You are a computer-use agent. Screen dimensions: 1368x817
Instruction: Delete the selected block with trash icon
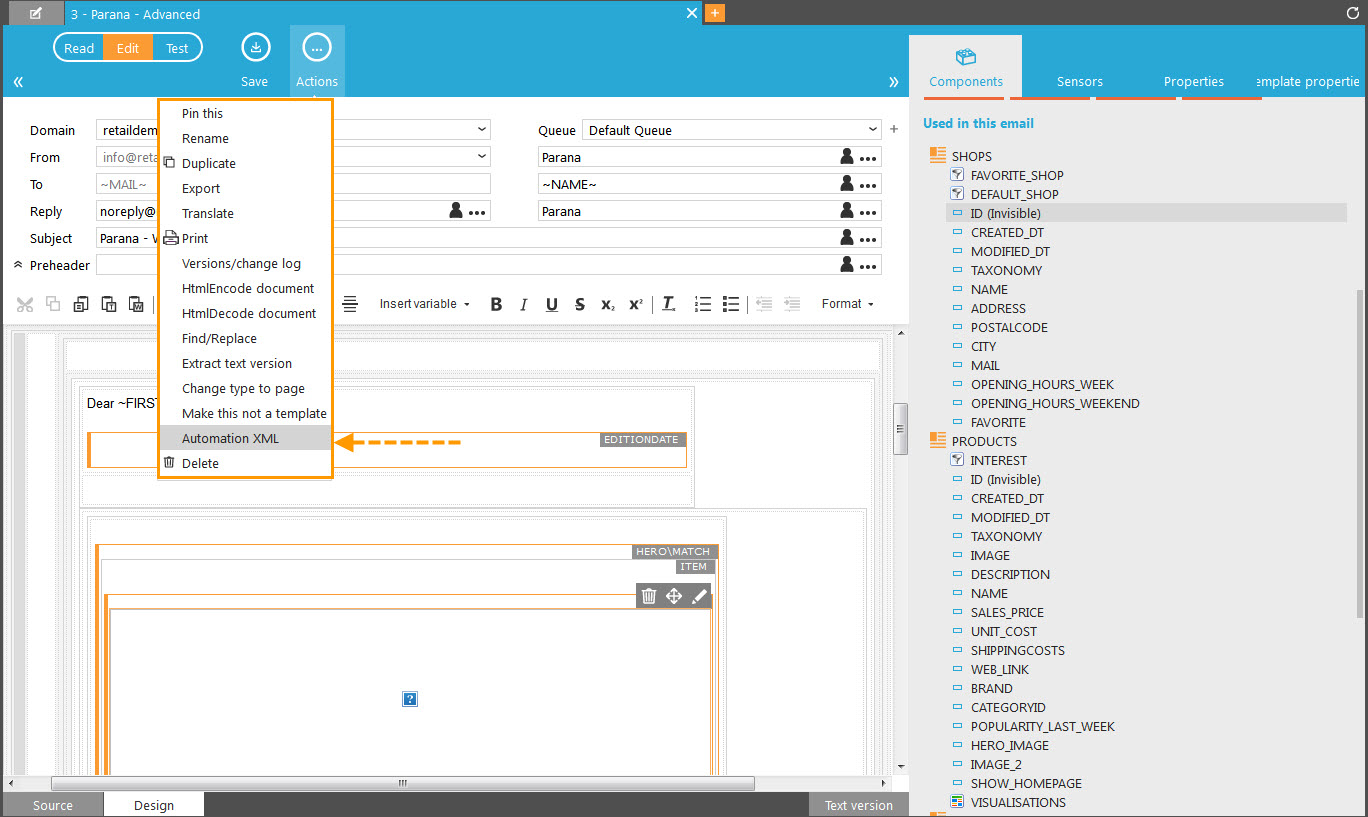click(648, 596)
